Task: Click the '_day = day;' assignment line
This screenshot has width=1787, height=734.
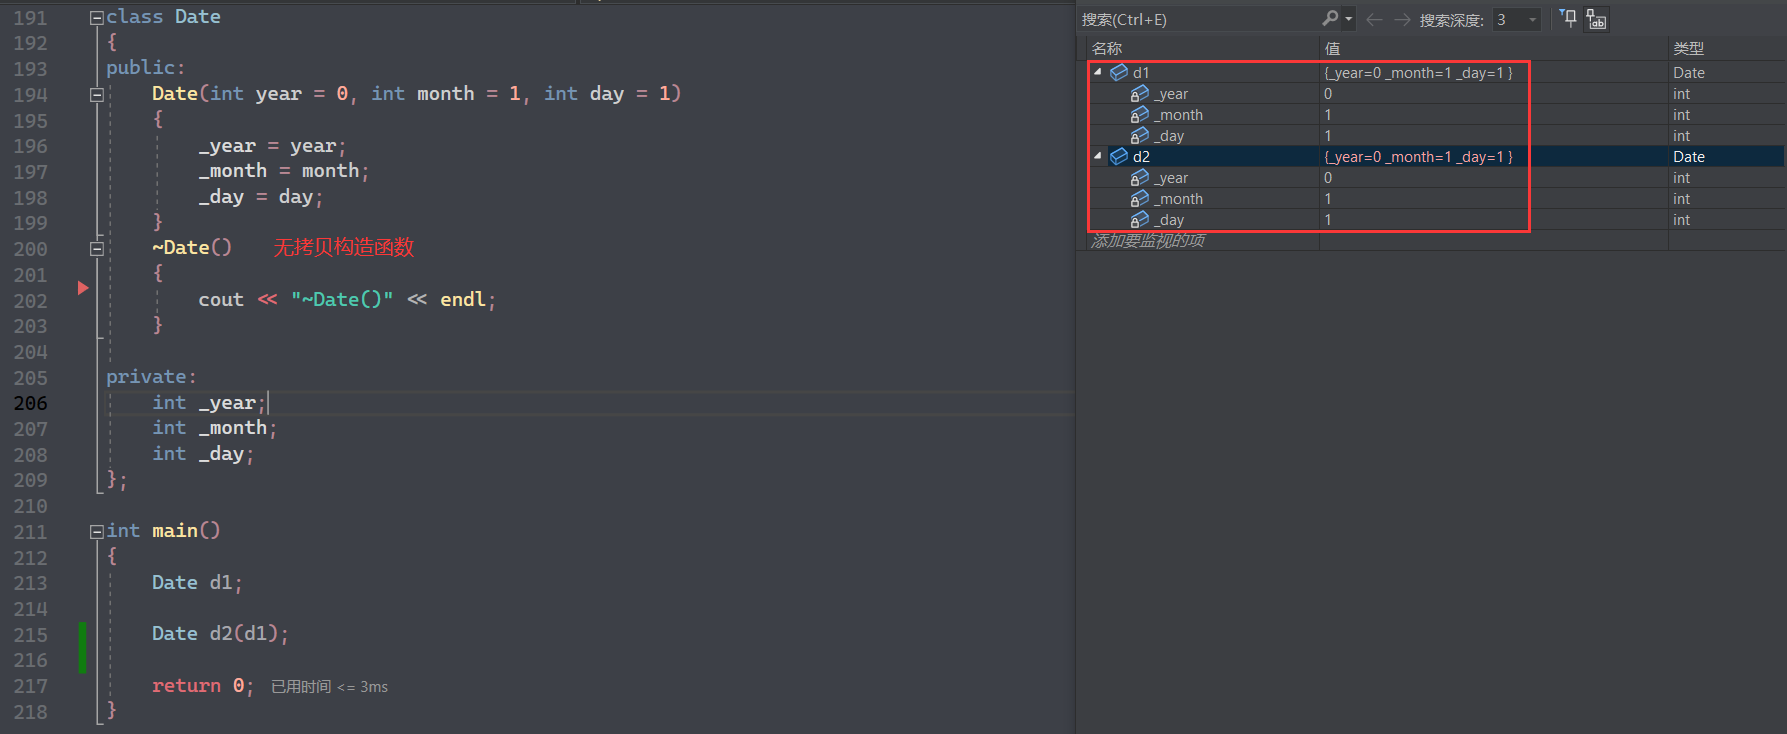Action: click(261, 197)
